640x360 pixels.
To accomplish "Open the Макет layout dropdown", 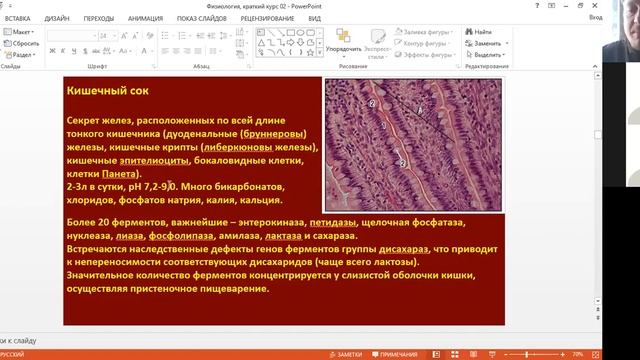I will pos(19,32).
